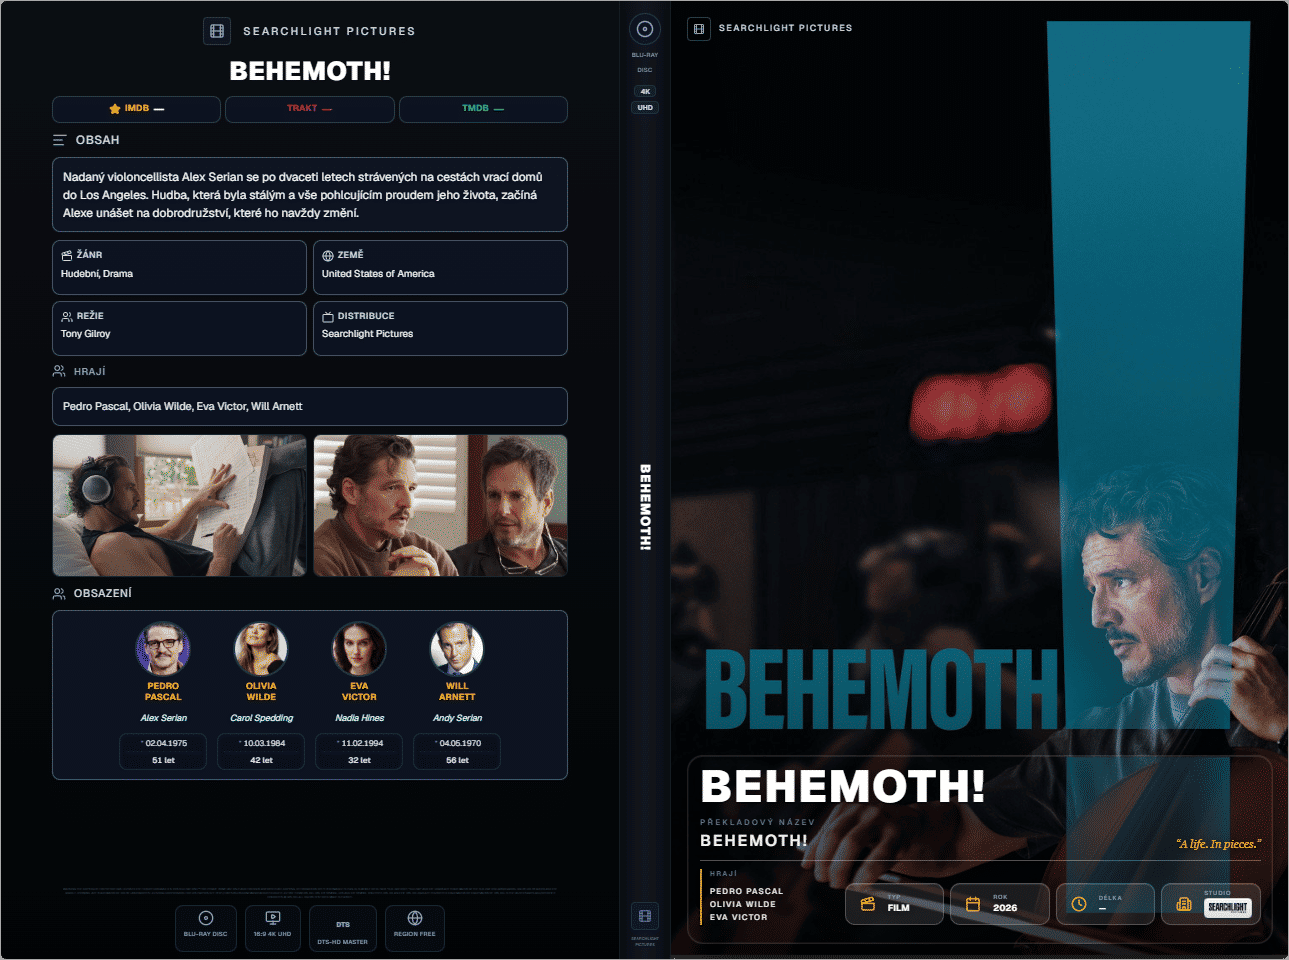Click the screen icon above 16:9 4K UHD

(x=273, y=918)
